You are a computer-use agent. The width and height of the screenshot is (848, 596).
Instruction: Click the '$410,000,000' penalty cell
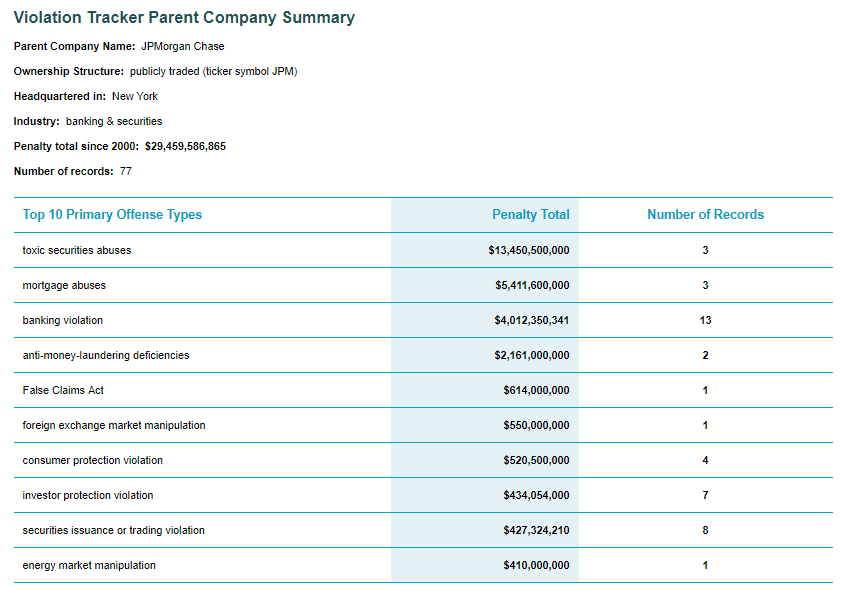(x=536, y=566)
